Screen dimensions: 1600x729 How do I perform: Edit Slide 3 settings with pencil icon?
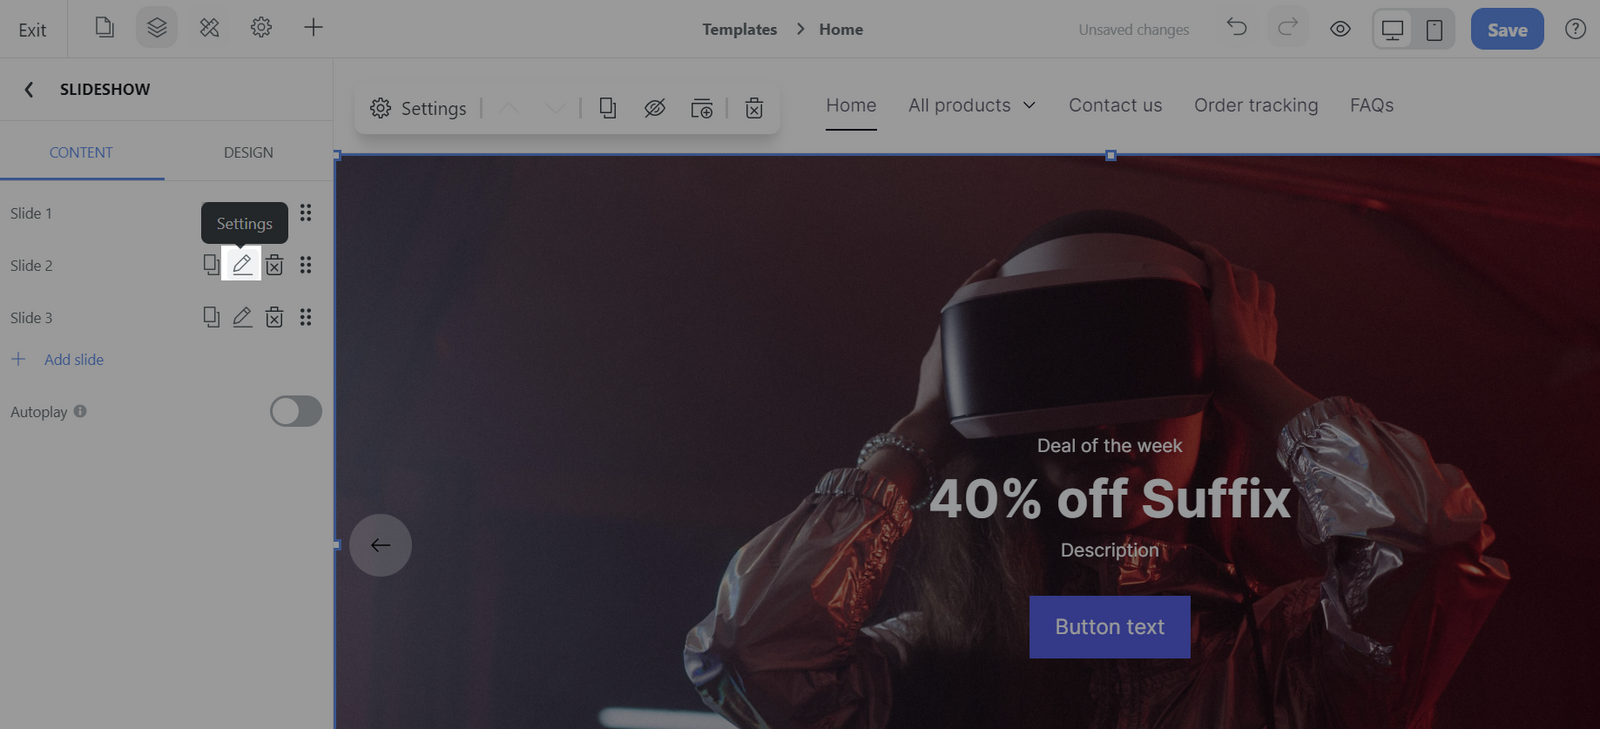point(242,317)
